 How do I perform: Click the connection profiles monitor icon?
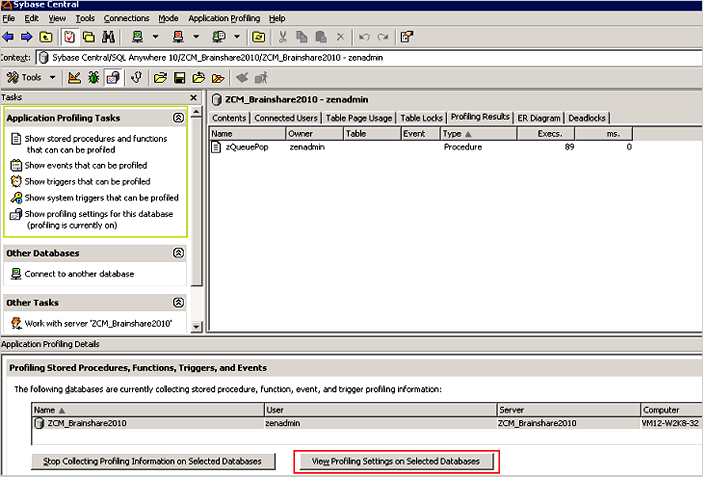219,37
